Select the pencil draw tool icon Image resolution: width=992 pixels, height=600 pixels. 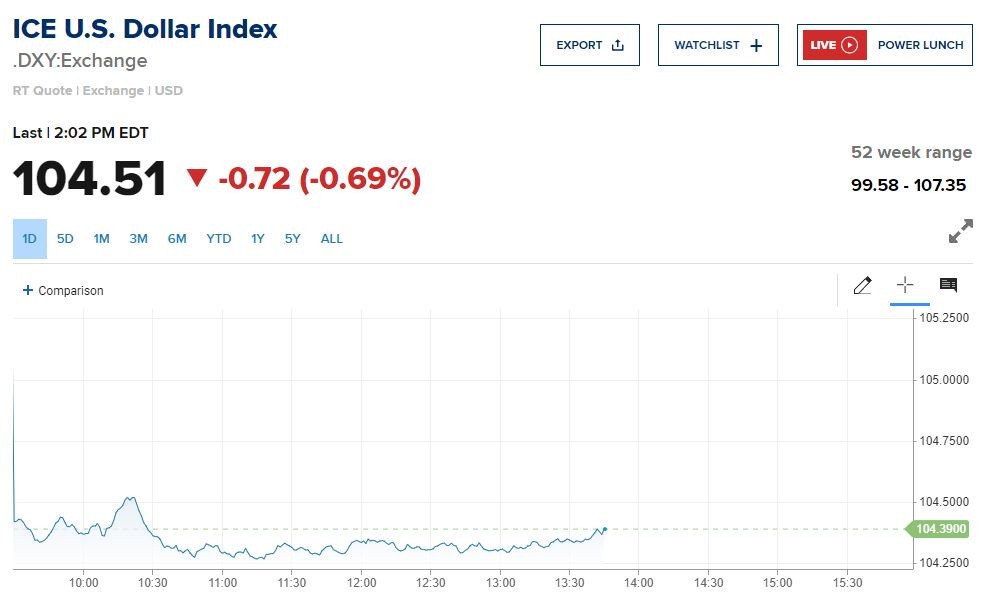pos(862,286)
